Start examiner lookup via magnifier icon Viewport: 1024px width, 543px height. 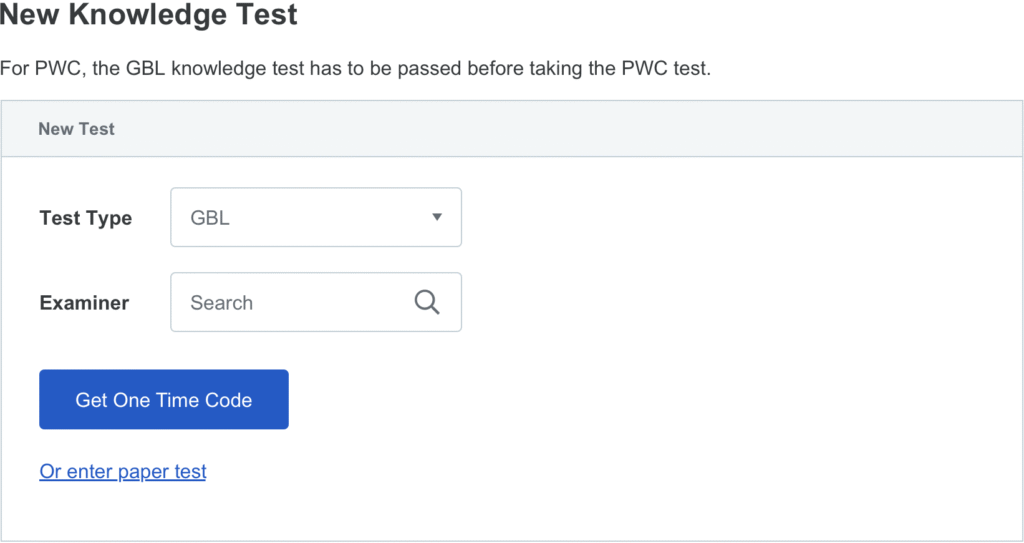tap(426, 302)
